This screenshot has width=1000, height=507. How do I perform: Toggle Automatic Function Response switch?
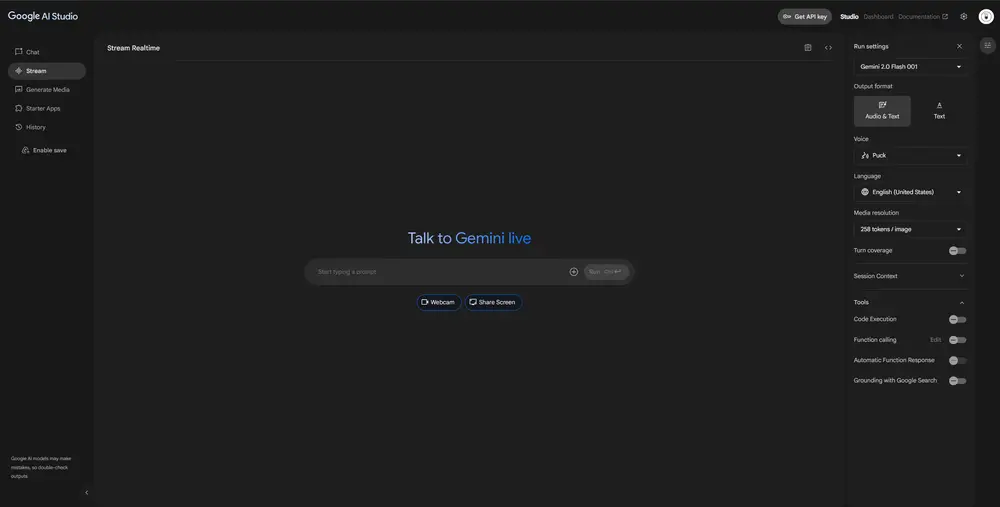point(957,360)
